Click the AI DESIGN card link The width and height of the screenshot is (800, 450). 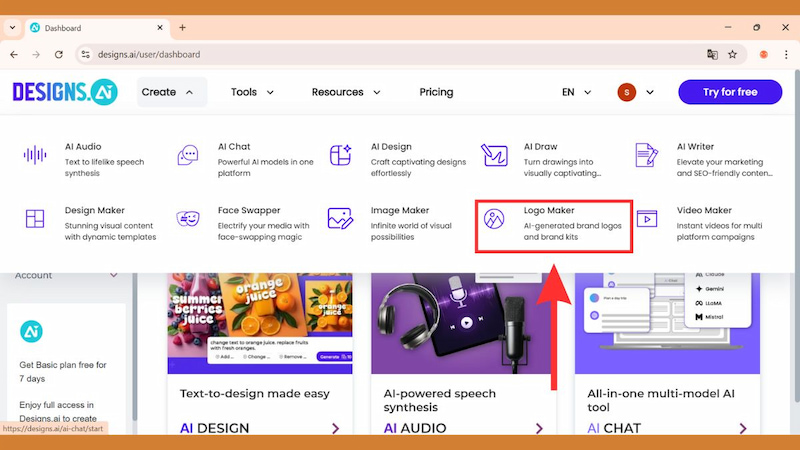[215, 428]
